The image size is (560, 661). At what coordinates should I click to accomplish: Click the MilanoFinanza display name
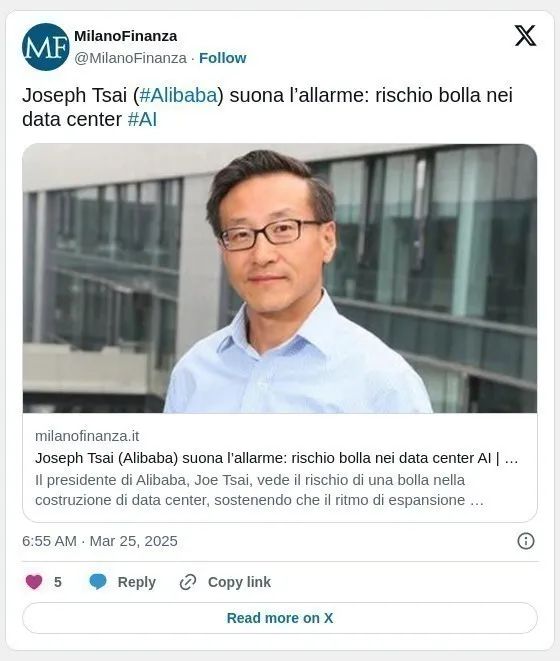point(126,36)
